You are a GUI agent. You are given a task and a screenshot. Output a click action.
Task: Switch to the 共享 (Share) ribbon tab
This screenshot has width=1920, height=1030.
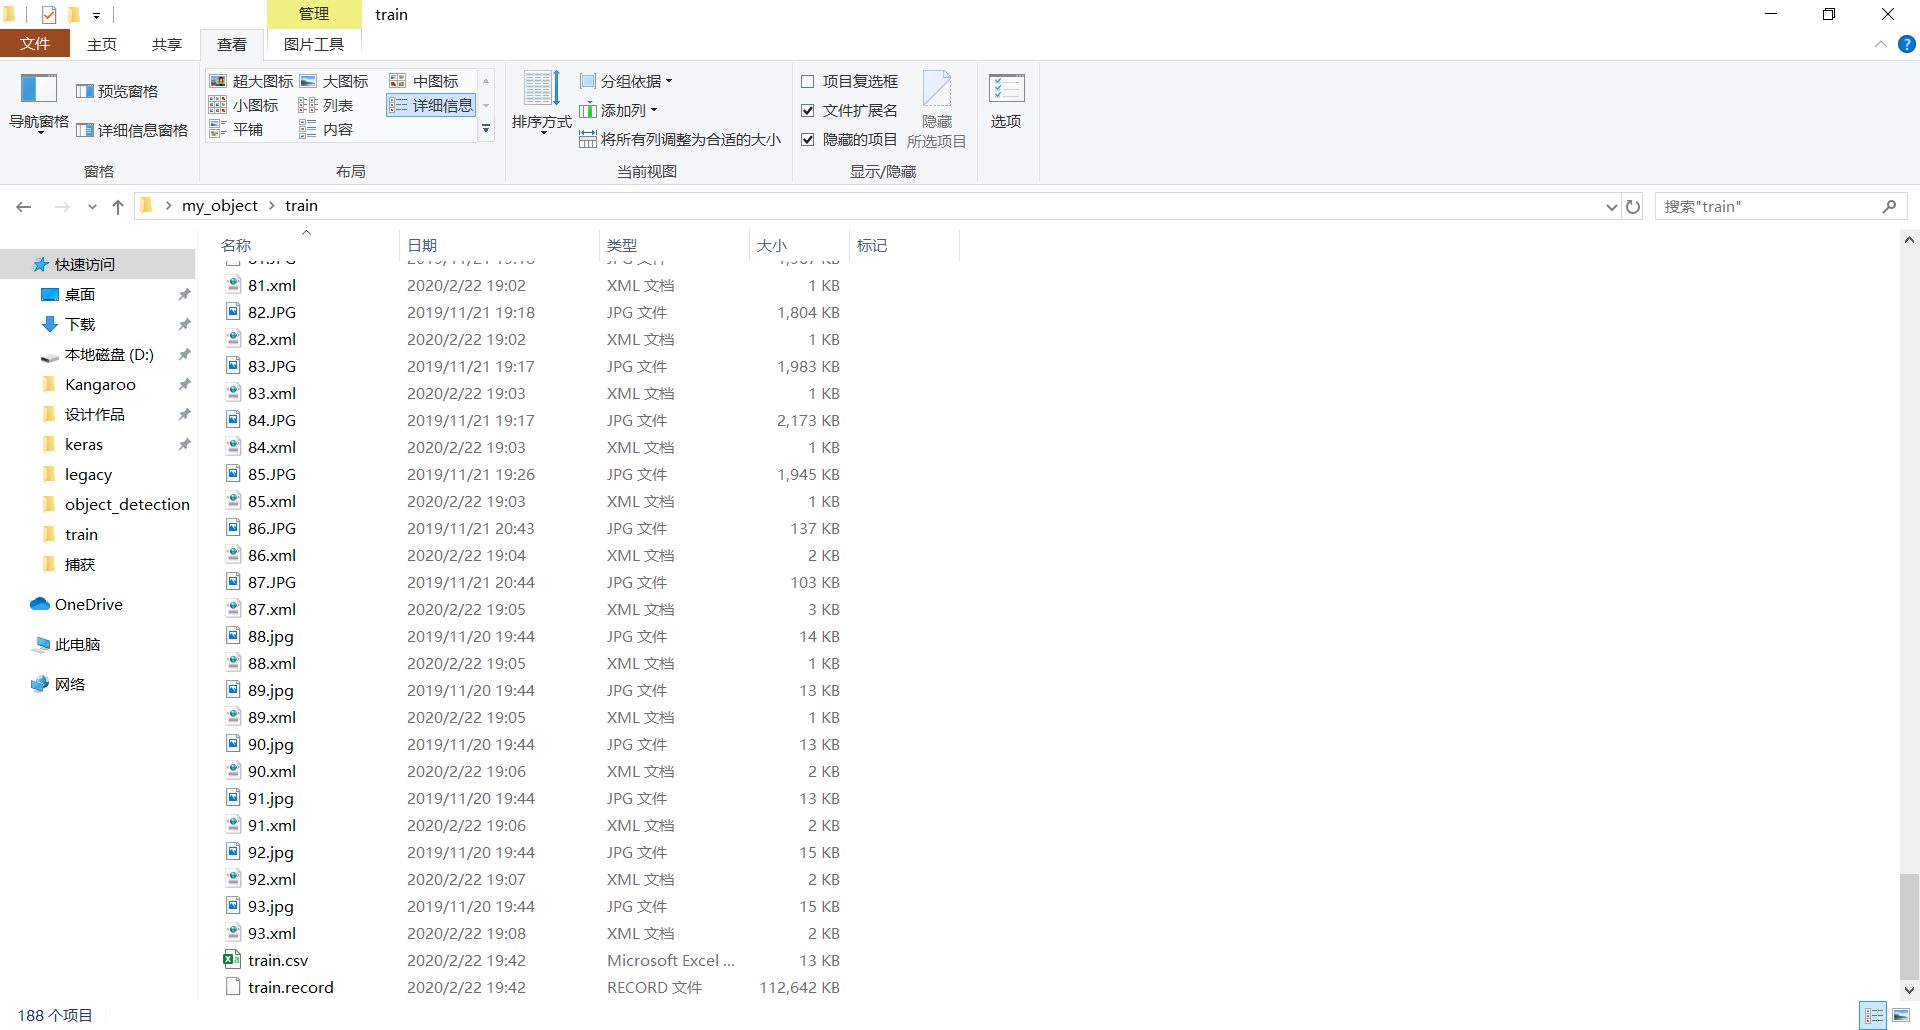166,43
